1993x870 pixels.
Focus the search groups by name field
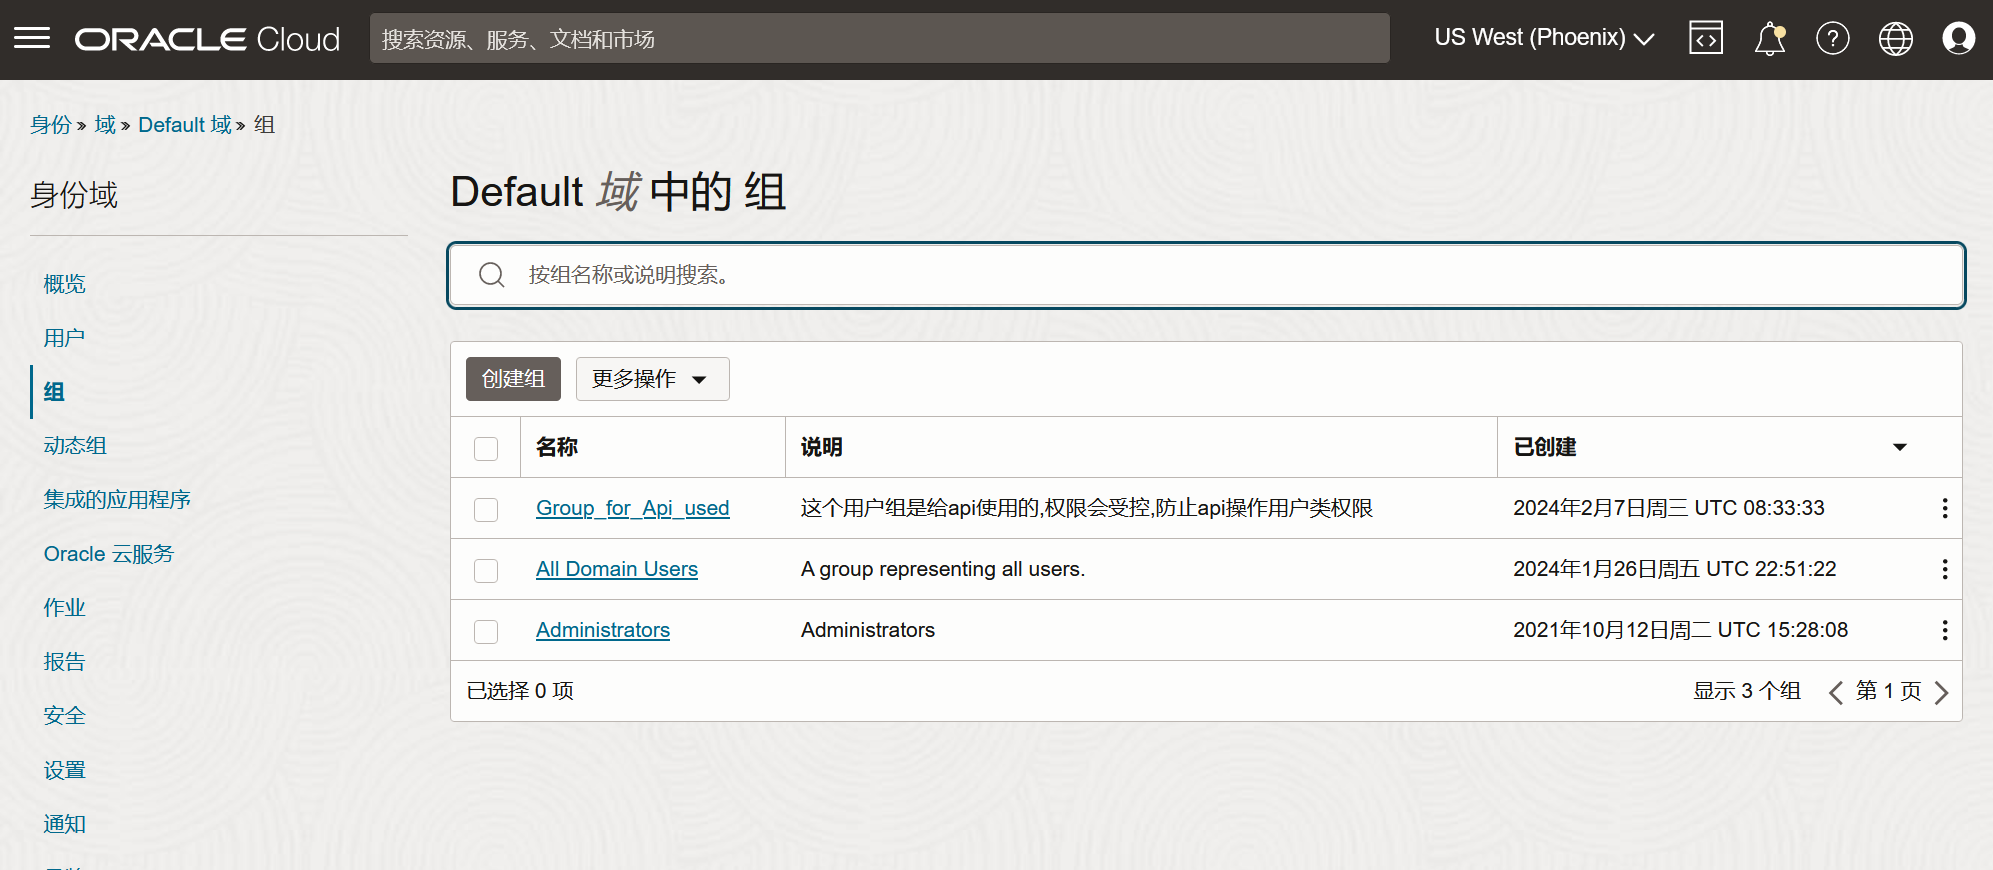click(1206, 275)
